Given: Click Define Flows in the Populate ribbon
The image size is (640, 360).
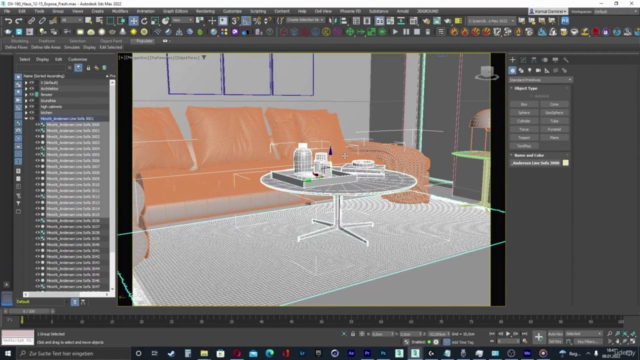Looking at the screenshot, I should tap(16, 47).
